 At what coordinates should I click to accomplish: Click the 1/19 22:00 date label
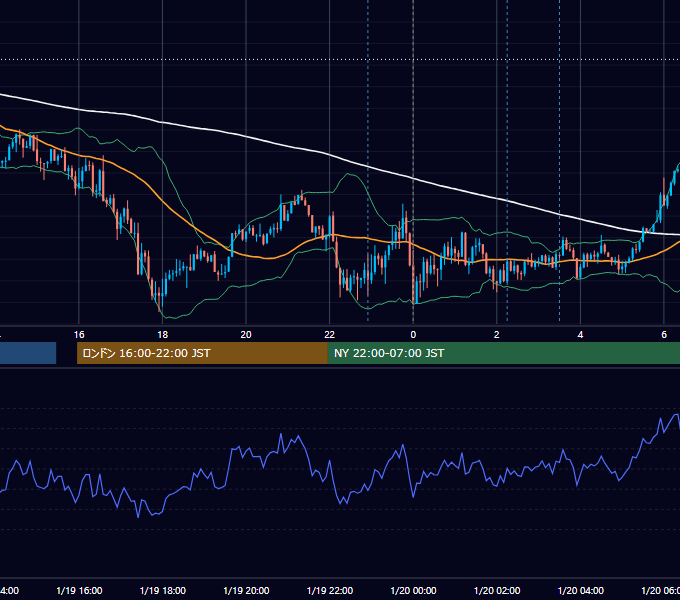click(330, 590)
